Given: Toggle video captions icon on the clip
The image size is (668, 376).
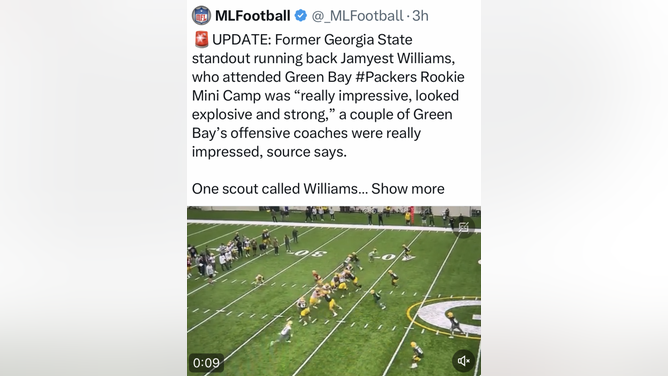Looking at the screenshot, I should (x=464, y=227).
